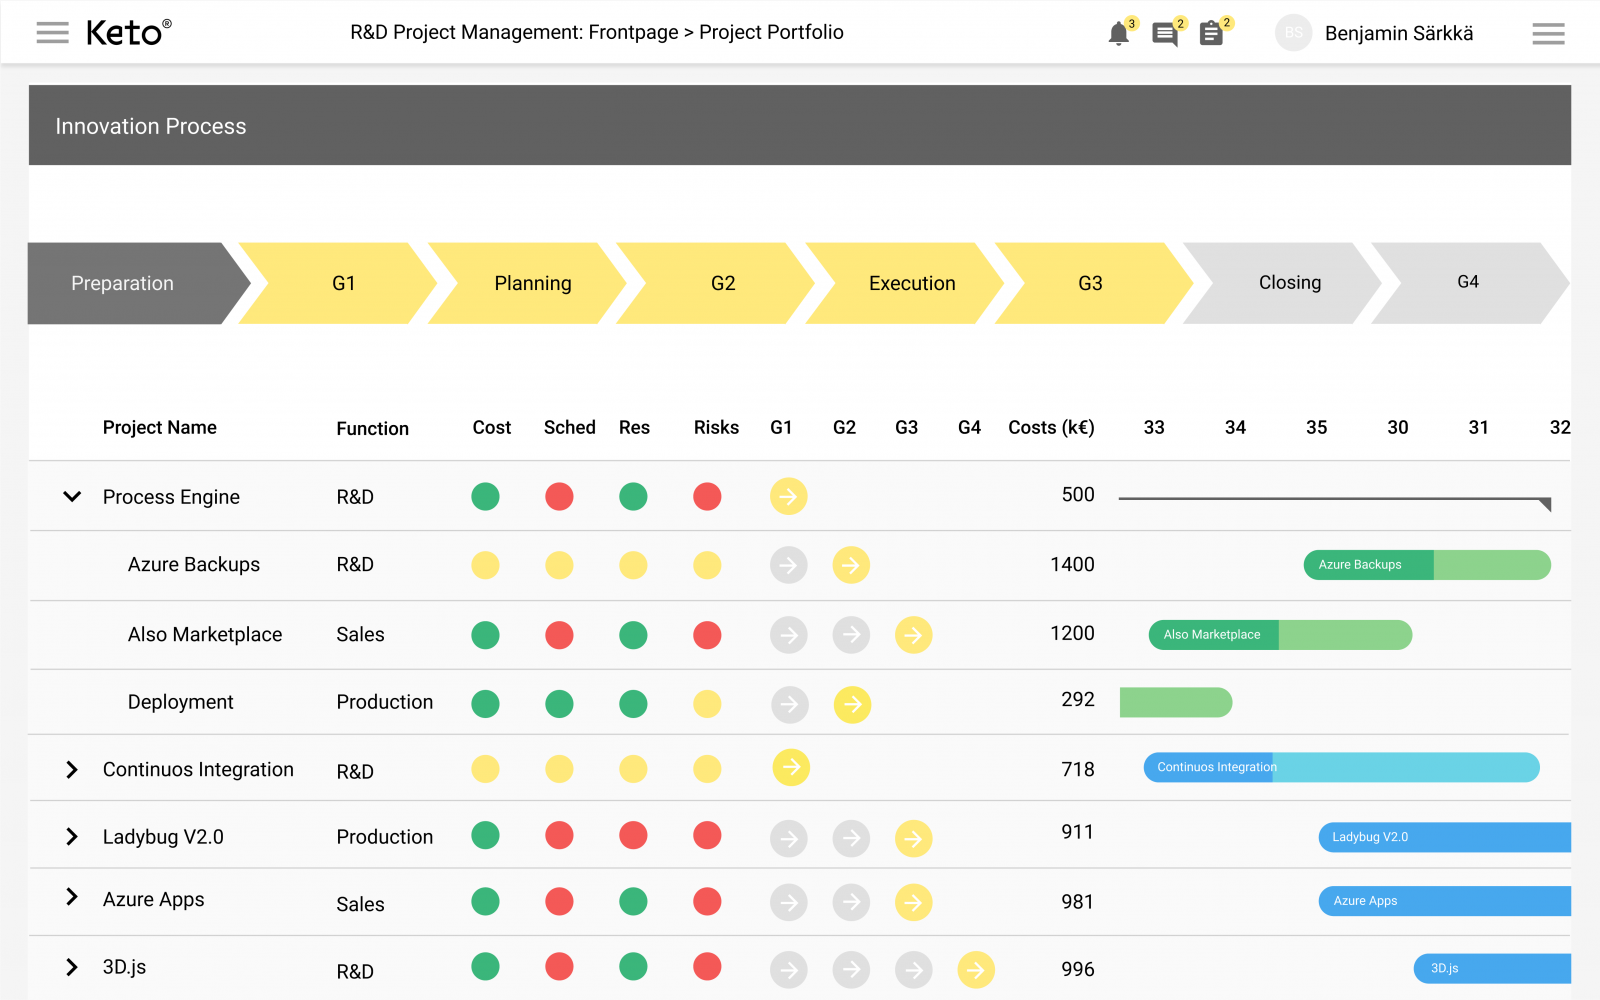Click Benjamin Särkkä user name
This screenshot has height=1000, width=1600.
[x=1399, y=33]
